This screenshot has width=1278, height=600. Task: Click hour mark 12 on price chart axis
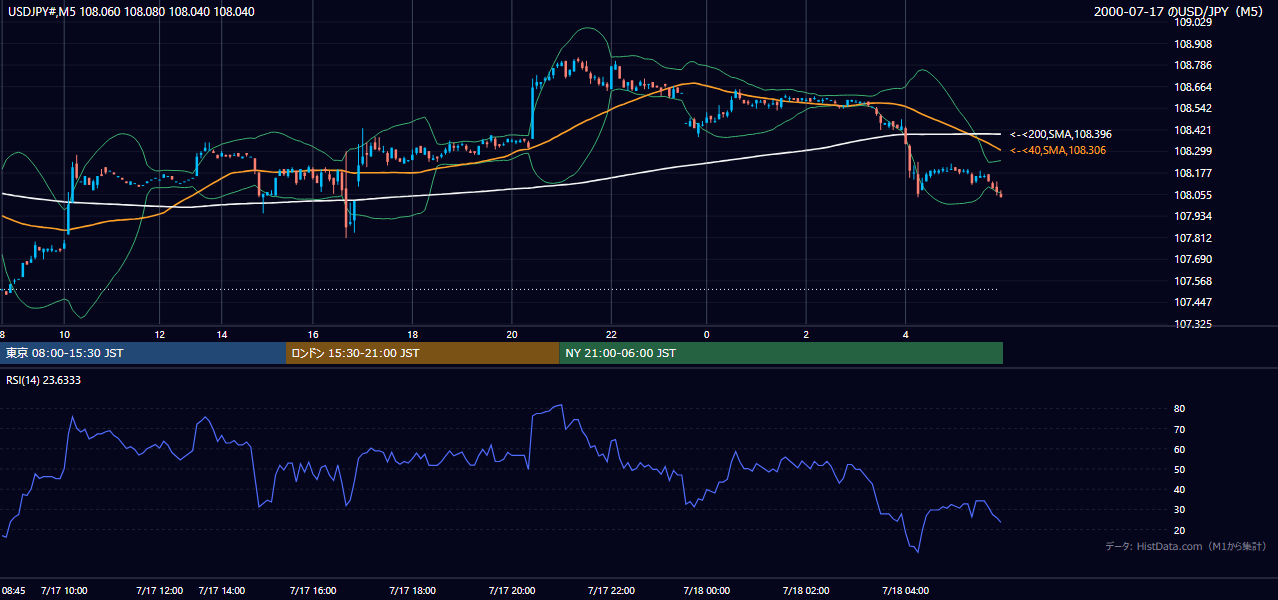coord(160,334)
